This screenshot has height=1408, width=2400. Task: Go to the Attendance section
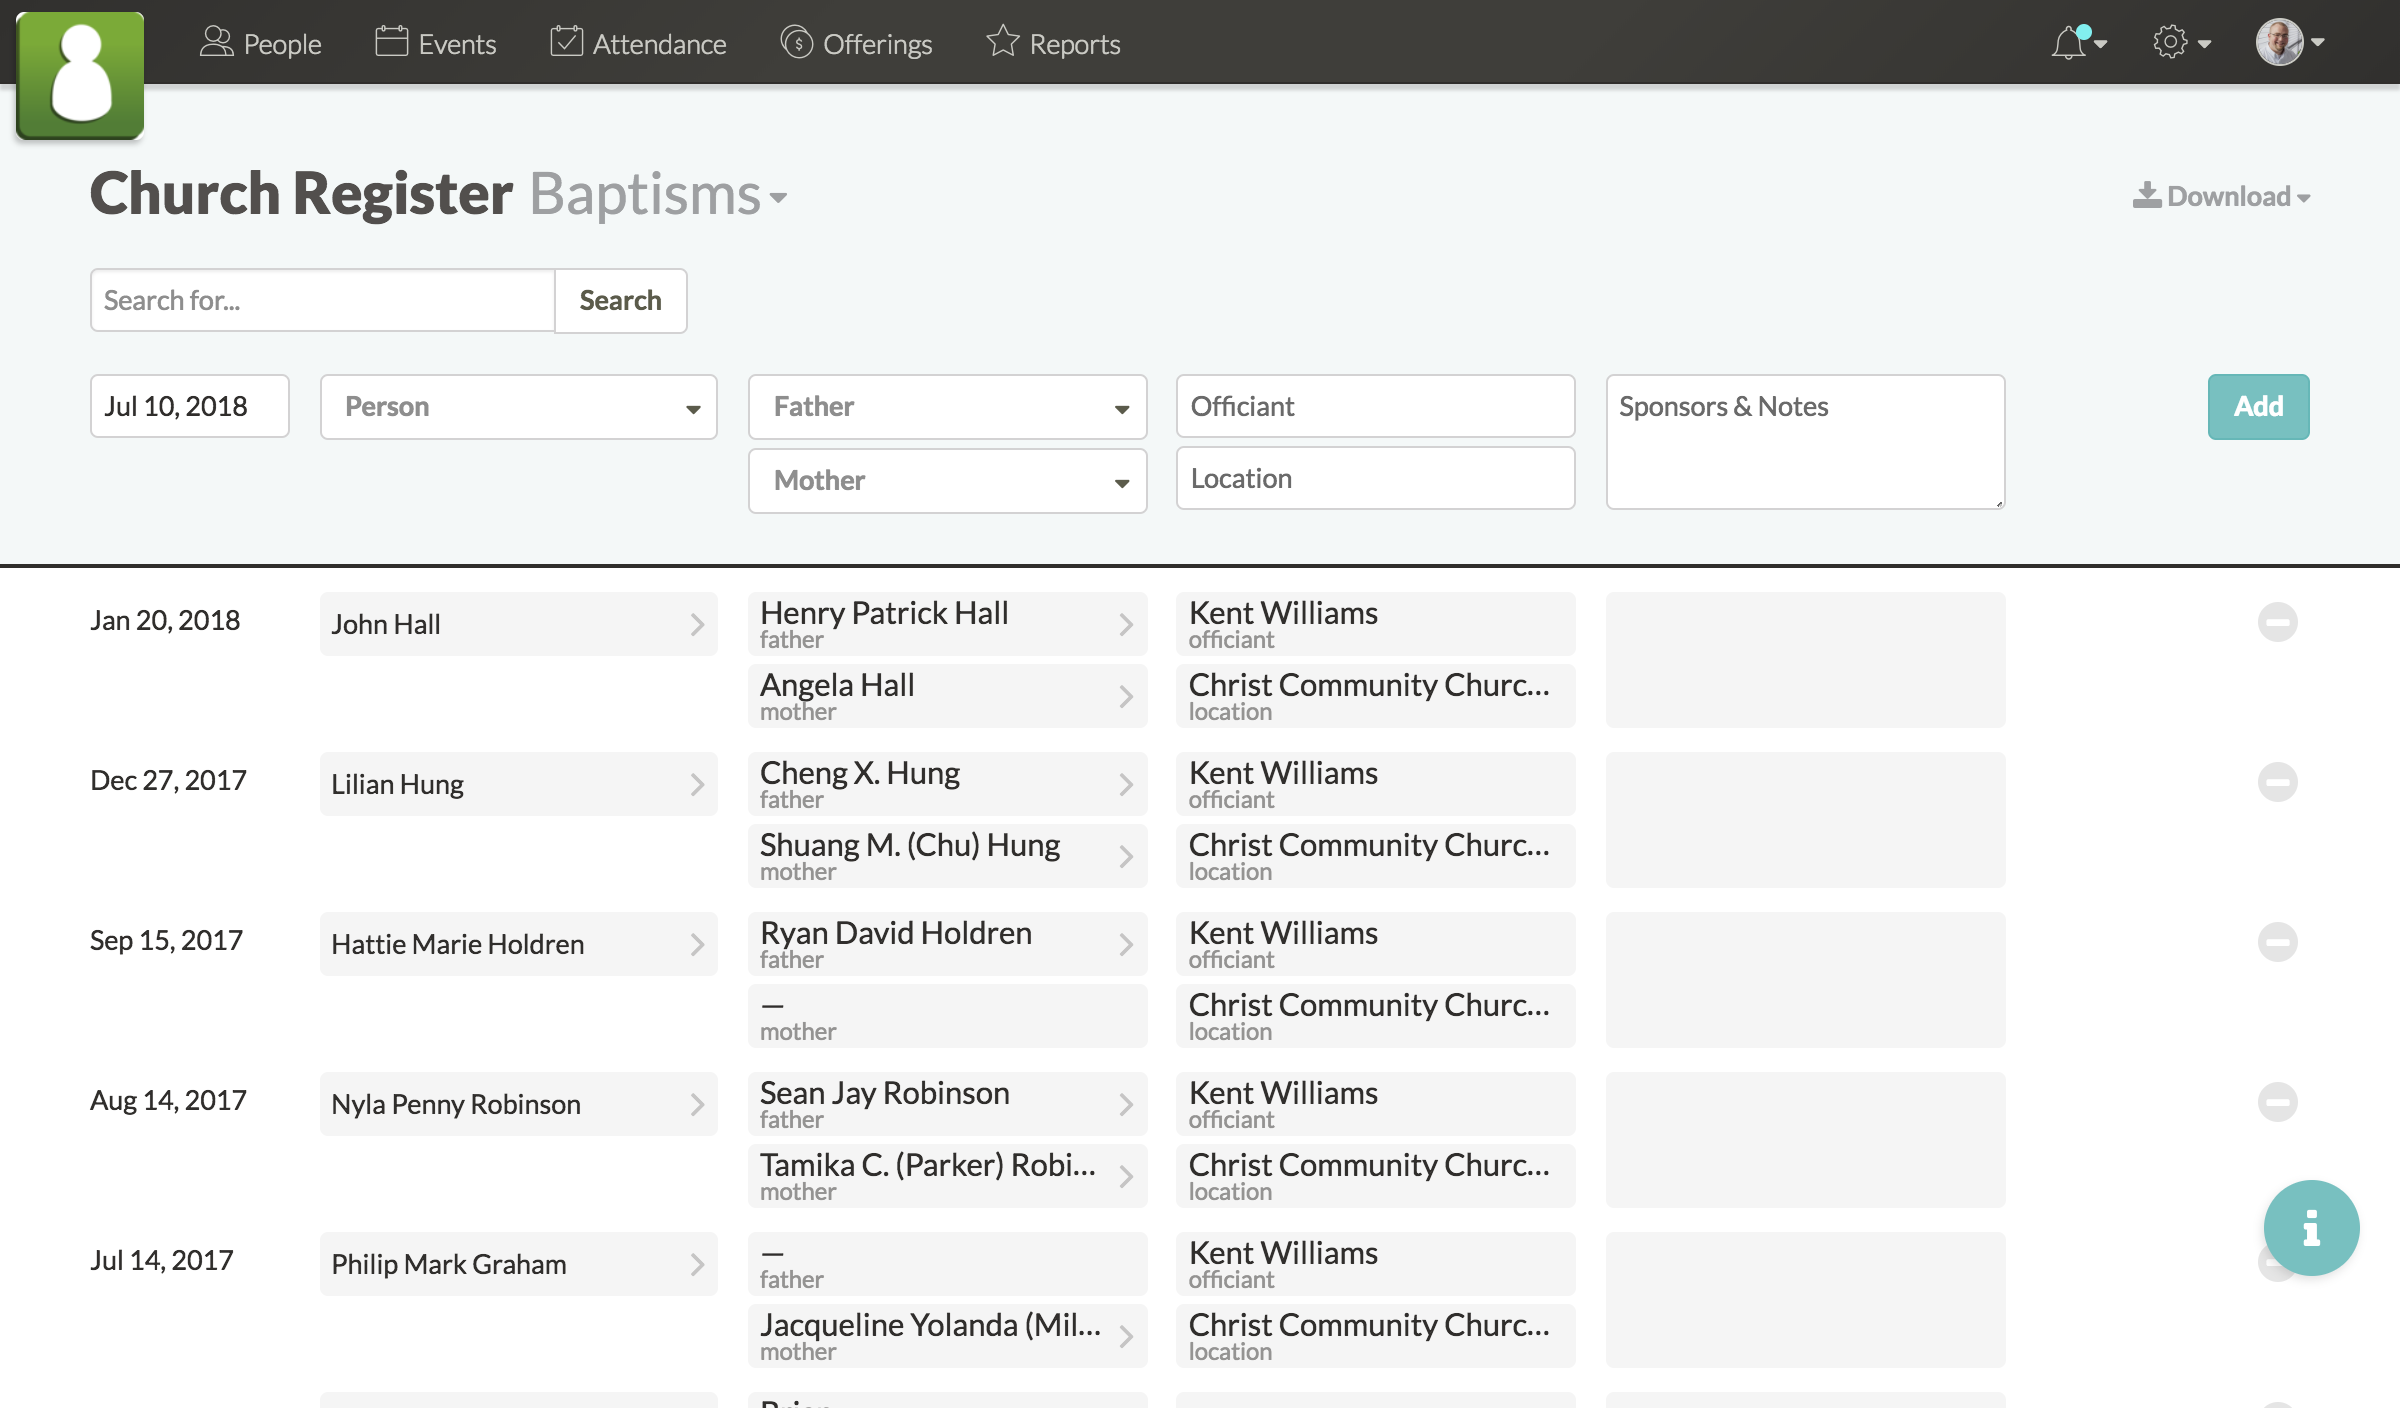tap(638, 43)
